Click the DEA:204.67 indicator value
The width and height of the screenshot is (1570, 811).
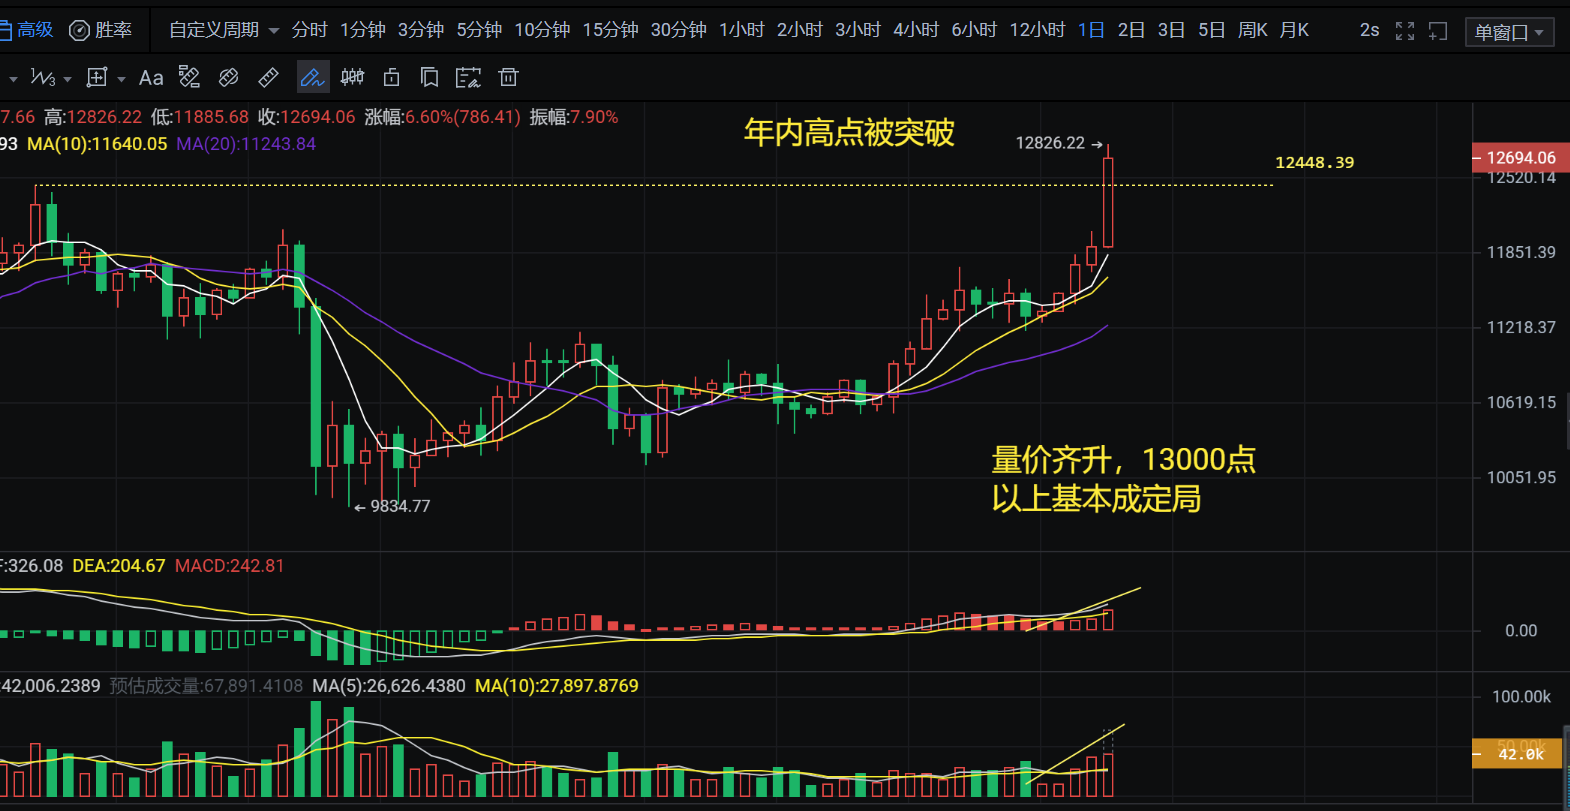coord(119,566)
